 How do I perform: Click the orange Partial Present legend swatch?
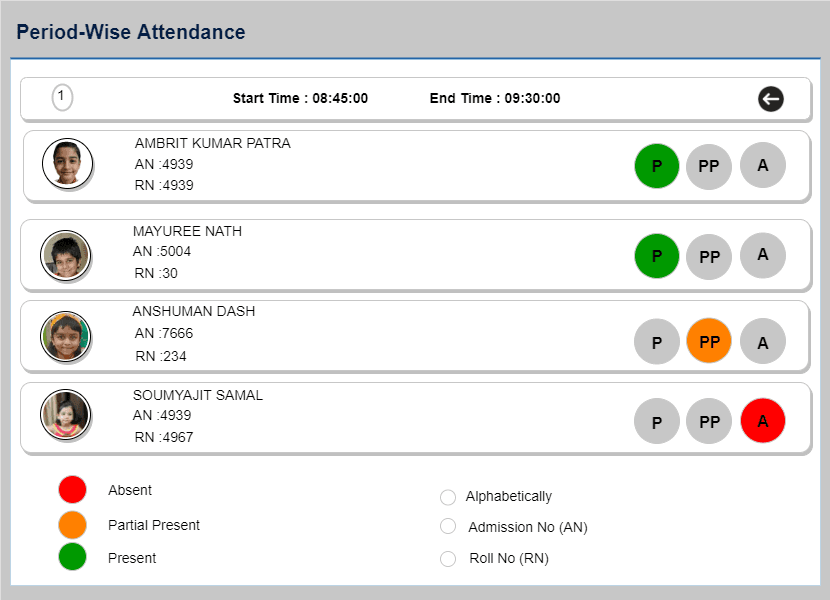73,525
